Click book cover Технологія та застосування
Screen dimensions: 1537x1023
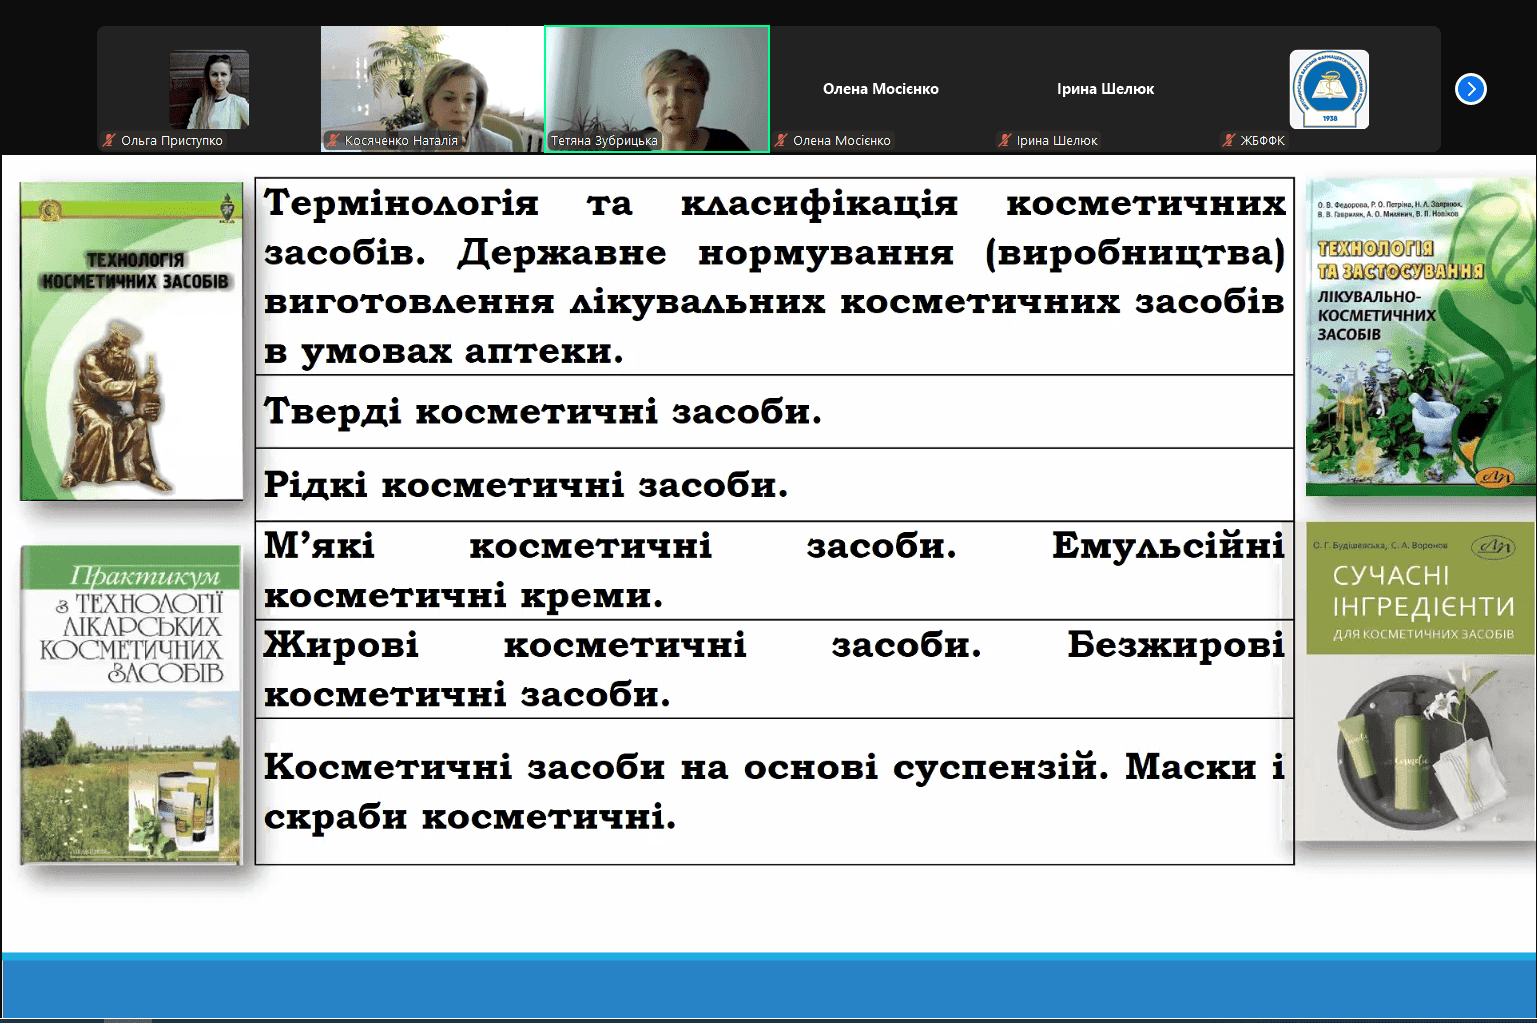coord(1420,337)
